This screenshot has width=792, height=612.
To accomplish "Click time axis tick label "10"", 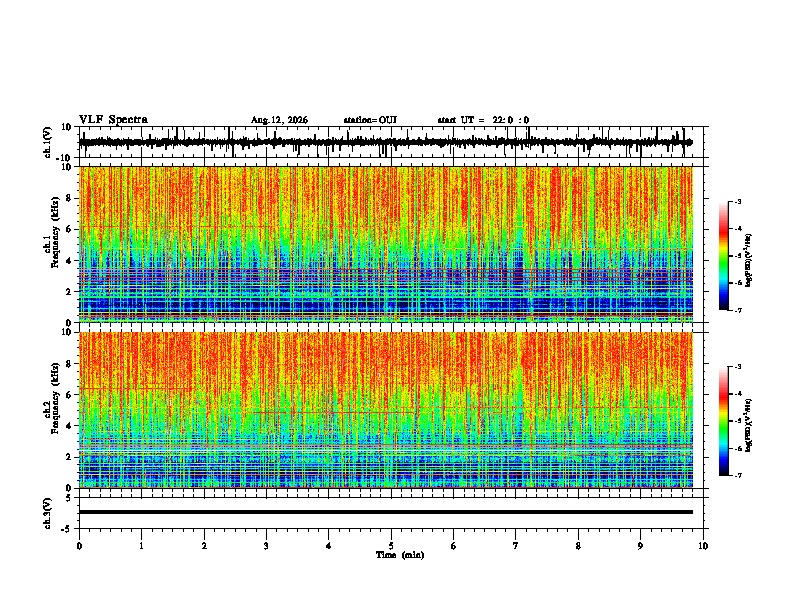I will pos(703,546).
